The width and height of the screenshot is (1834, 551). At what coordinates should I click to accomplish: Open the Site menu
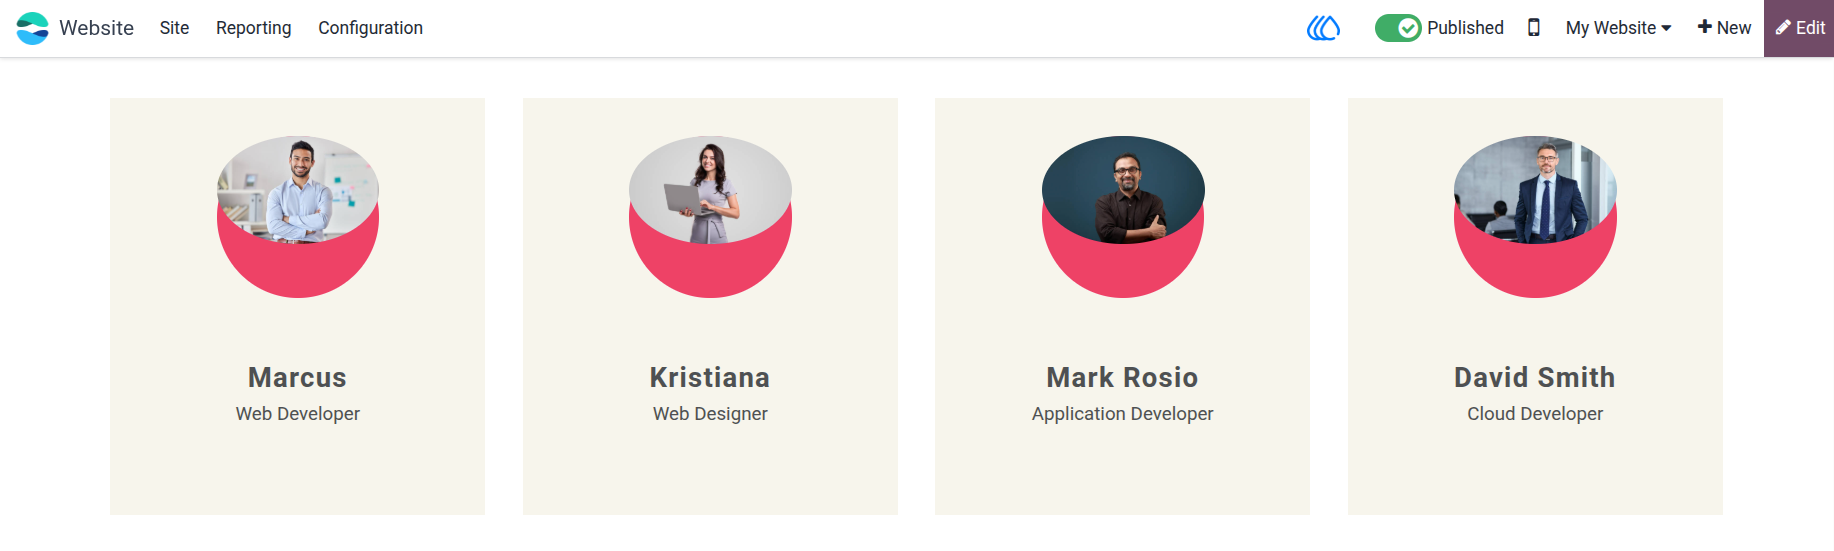click(x=174, y=28)
